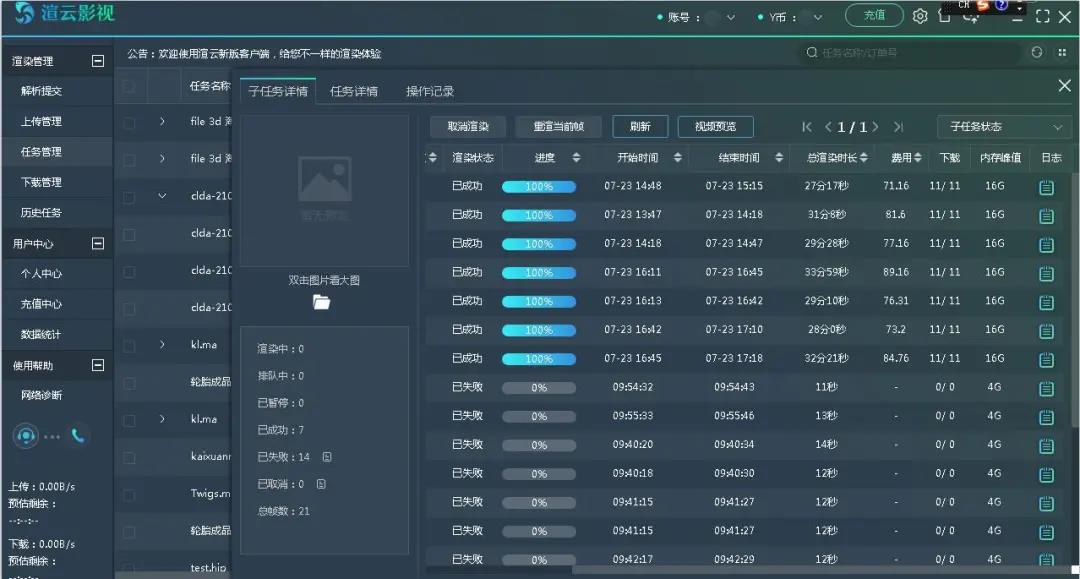Click the copy icon next to 已失败: 14
Viewport: 1080px width, 579px height.
coord(327,457)
